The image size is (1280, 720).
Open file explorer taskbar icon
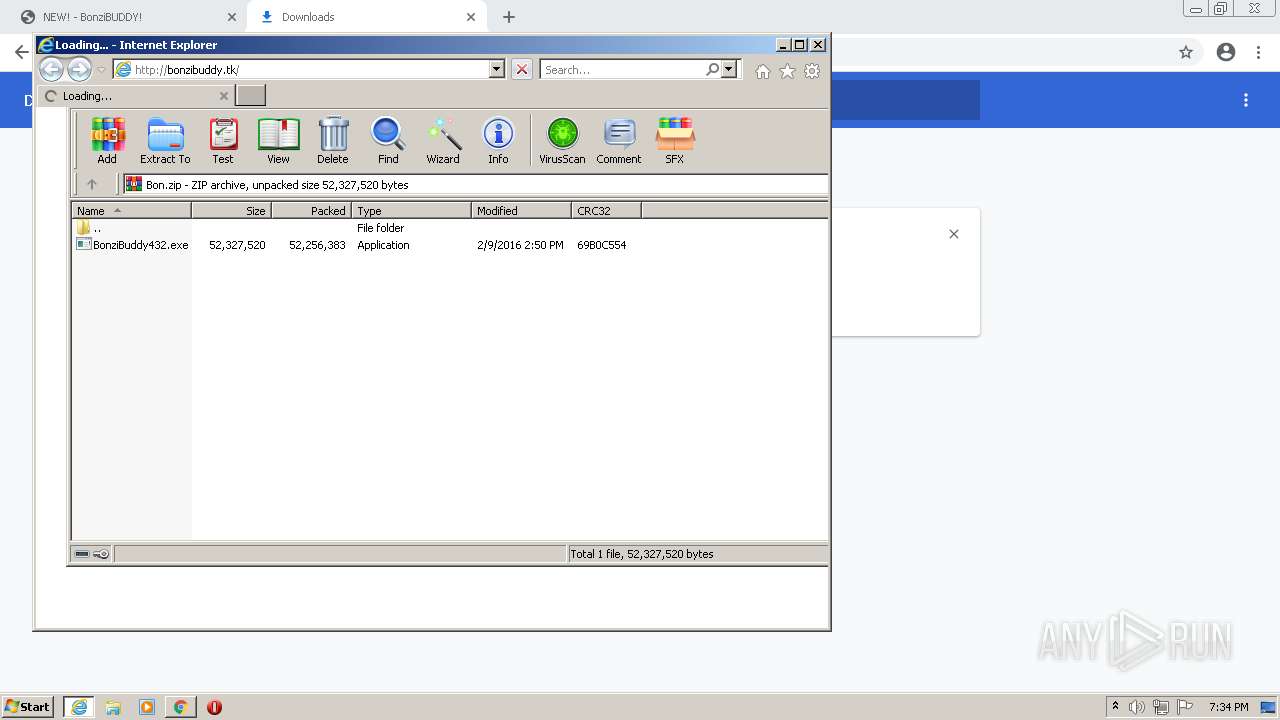pos(113,707)
